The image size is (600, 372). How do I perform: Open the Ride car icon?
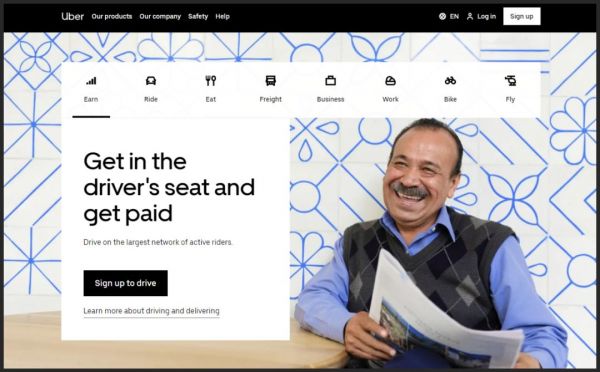(151, 81)
